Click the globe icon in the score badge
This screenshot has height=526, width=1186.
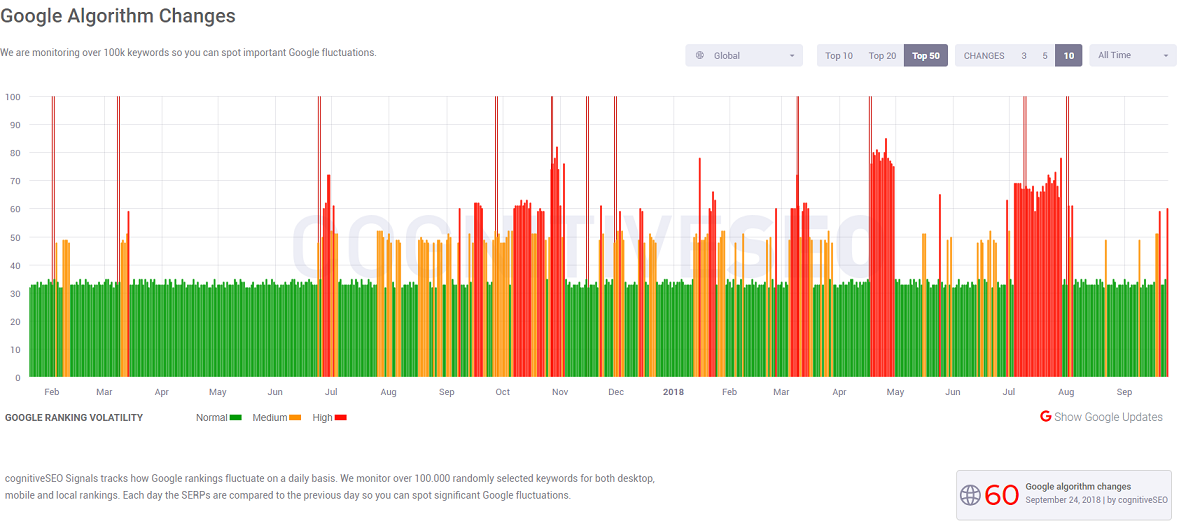[x=970, y=494]
